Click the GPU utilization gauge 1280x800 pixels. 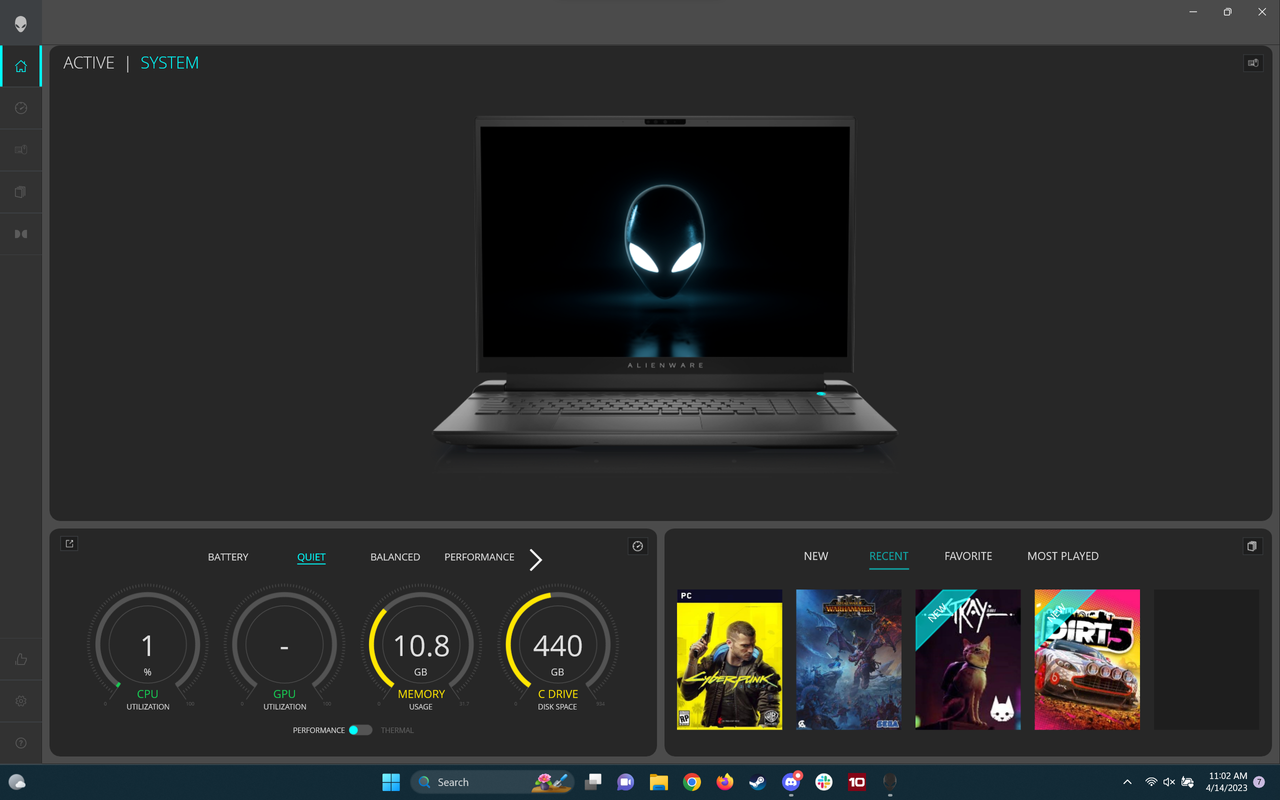tap(284, 648)
